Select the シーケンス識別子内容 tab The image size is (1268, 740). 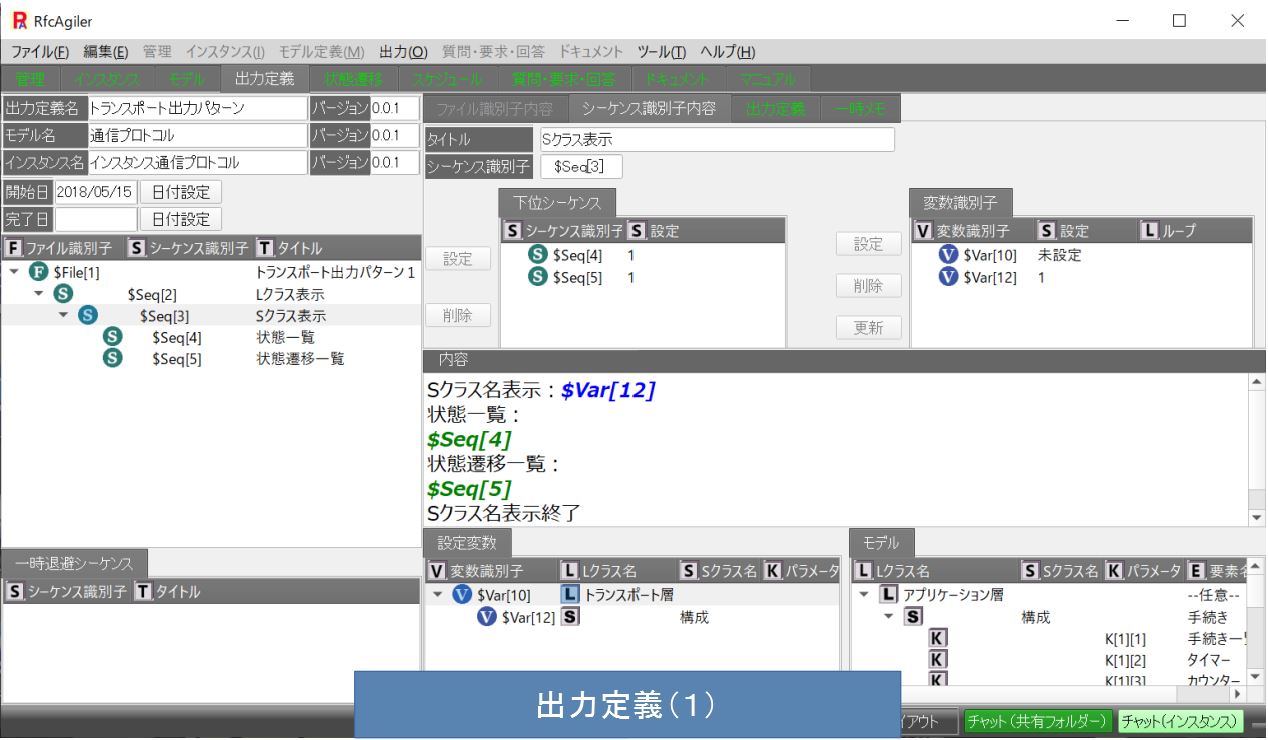point(649,109)
